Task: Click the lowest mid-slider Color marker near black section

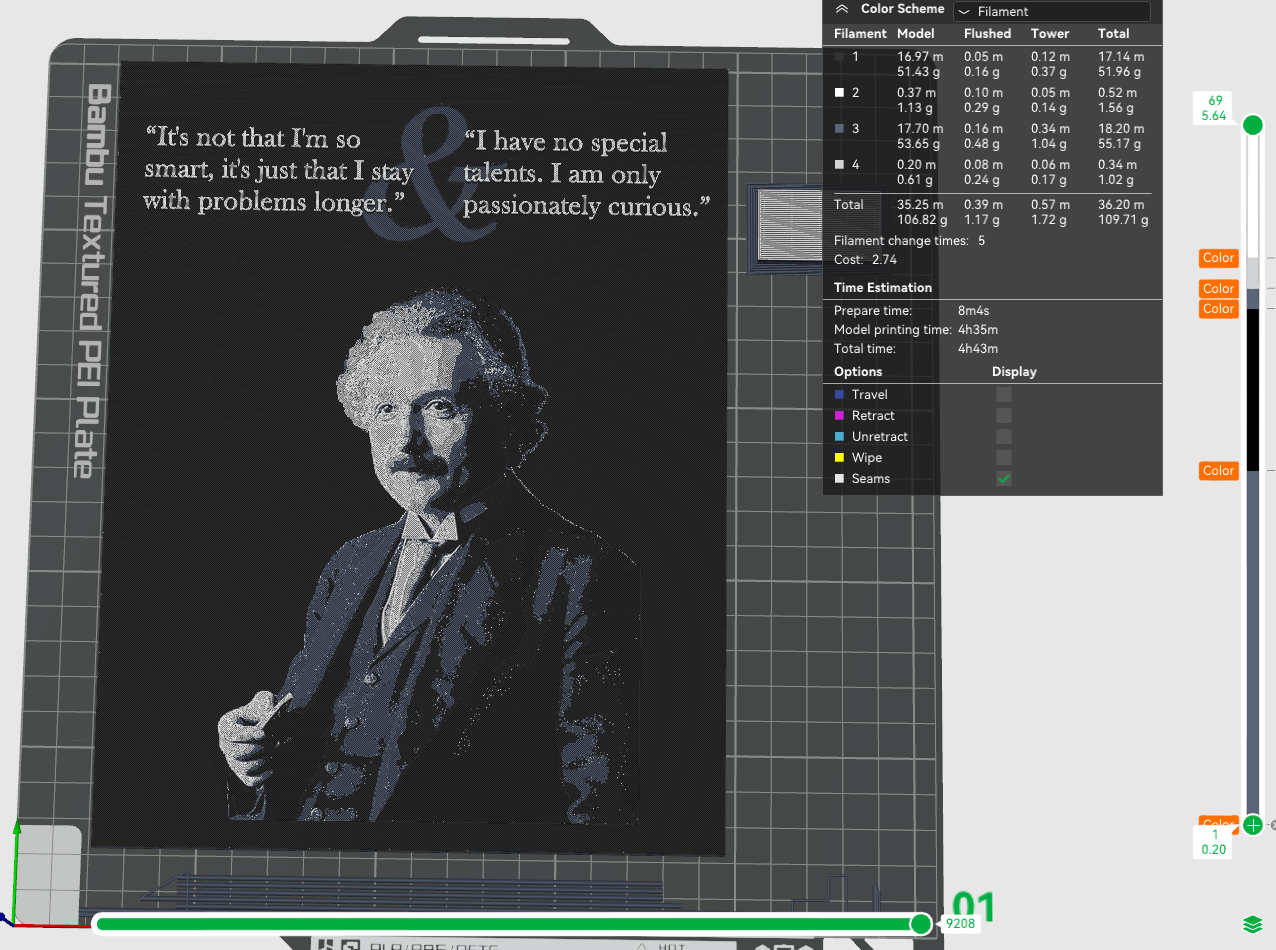Action: pyautogui.click(x=1218, y=471)
